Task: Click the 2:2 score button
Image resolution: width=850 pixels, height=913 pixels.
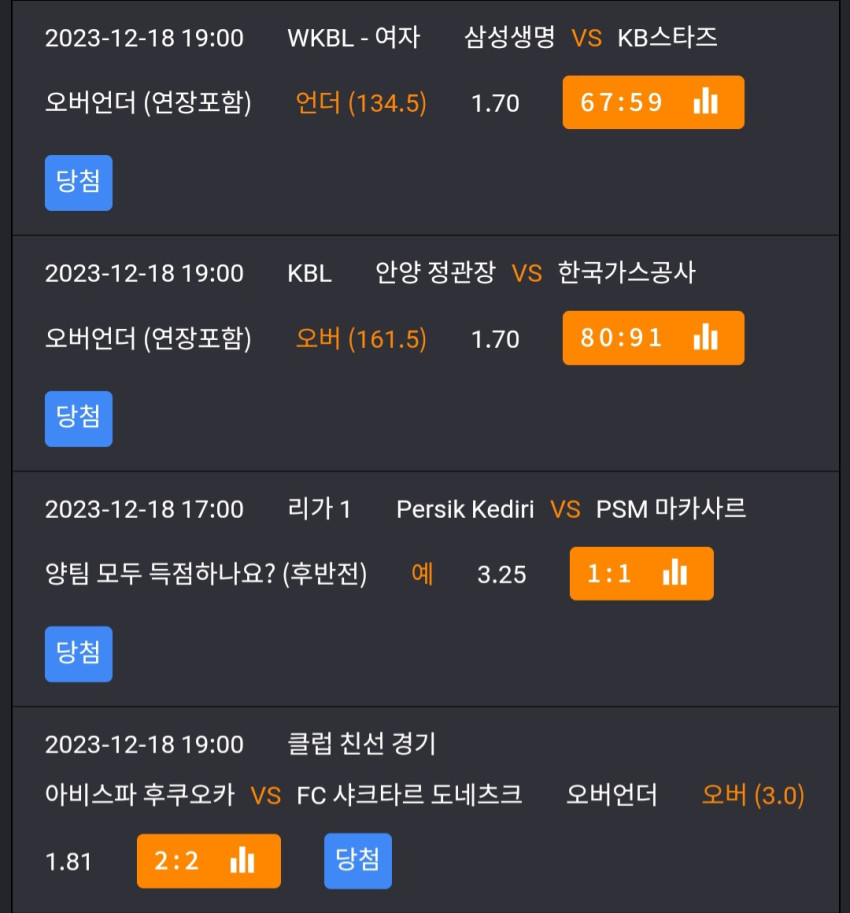Action: coord(209,861)
